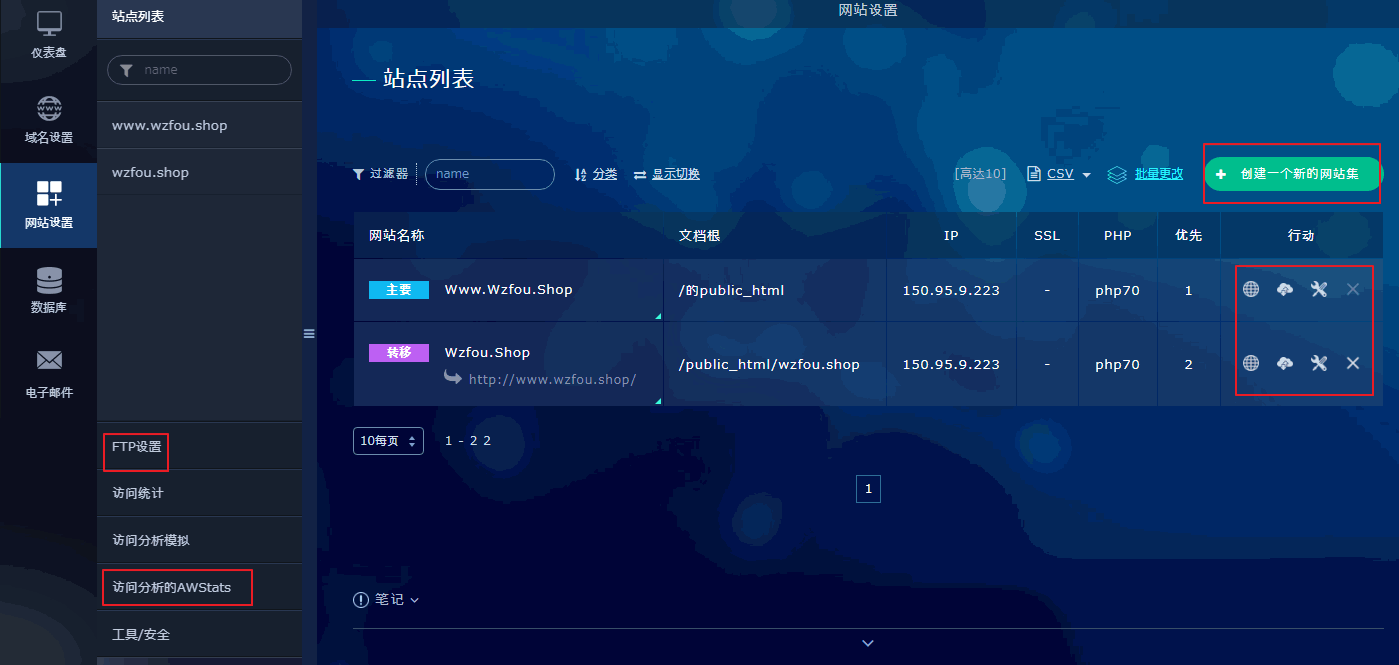Click the 网站名称 column header
This screenshot has height=665, width=1399.
click(397, 236)
